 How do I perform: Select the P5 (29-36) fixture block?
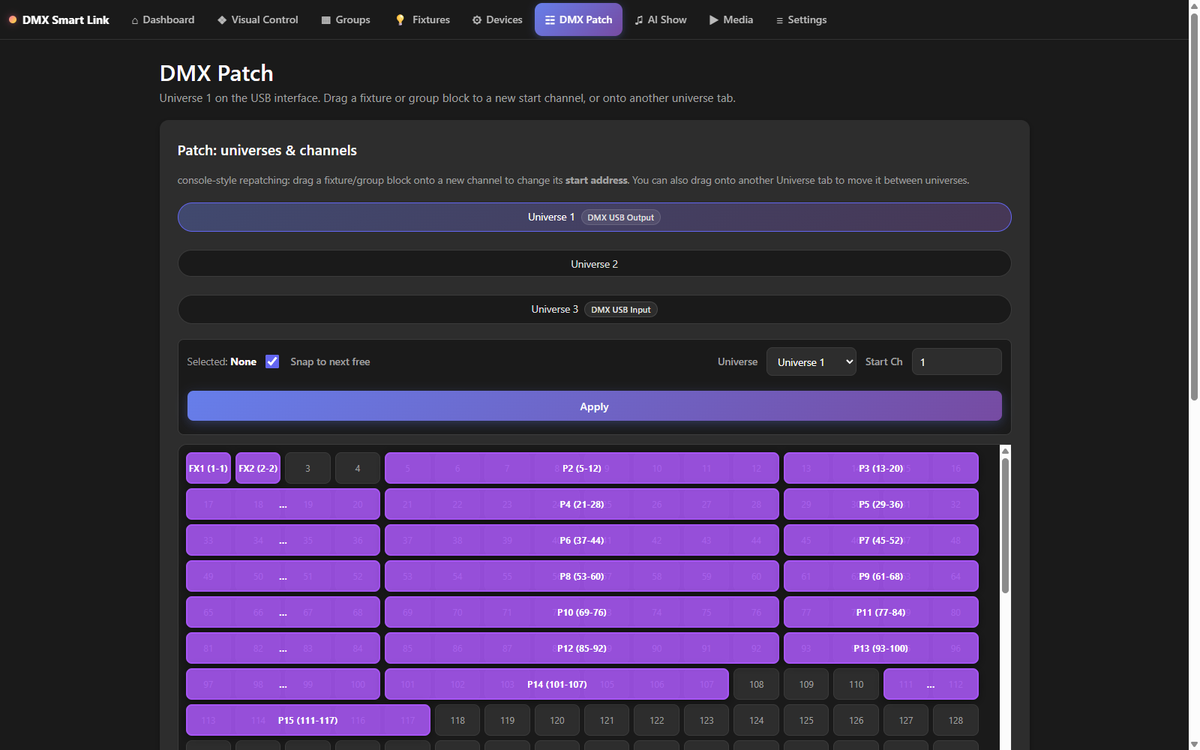881,504
